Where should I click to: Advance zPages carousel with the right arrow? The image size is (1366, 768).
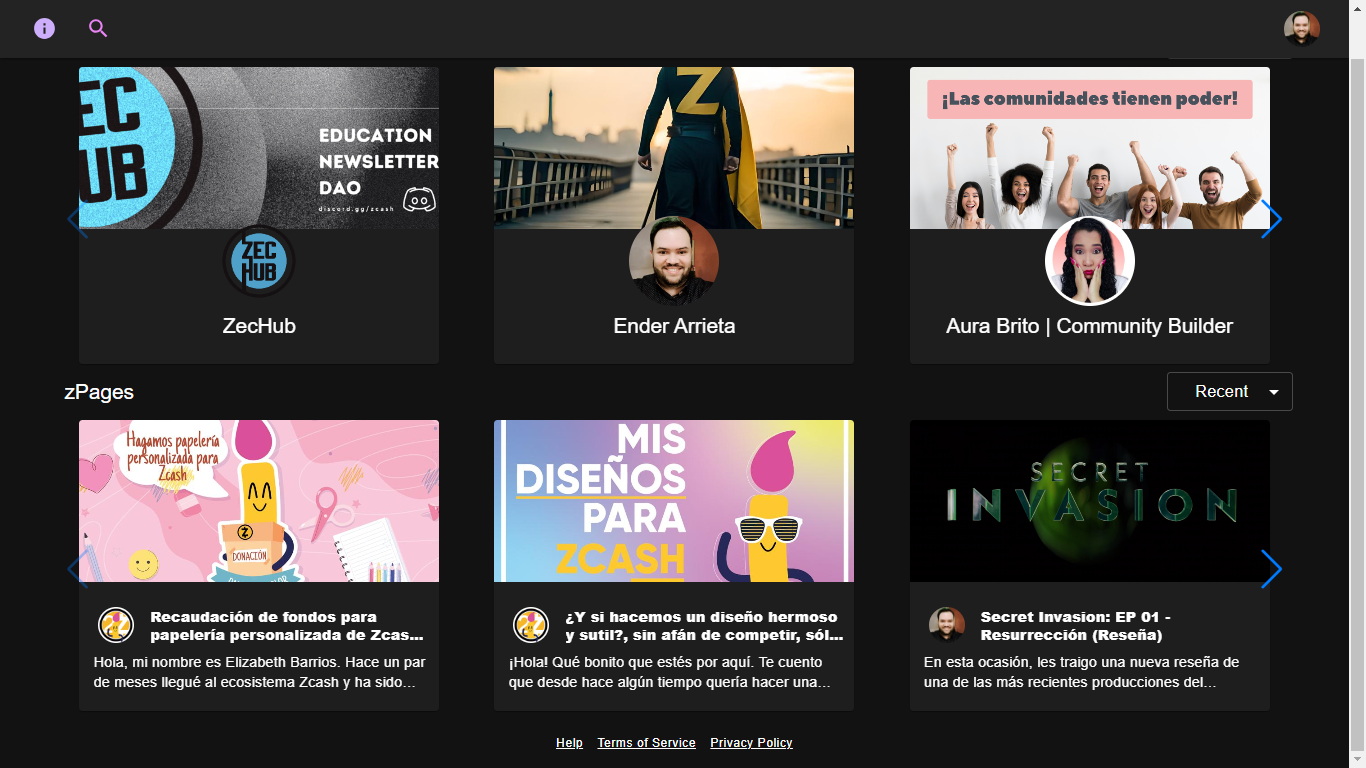coord(1271,569)
